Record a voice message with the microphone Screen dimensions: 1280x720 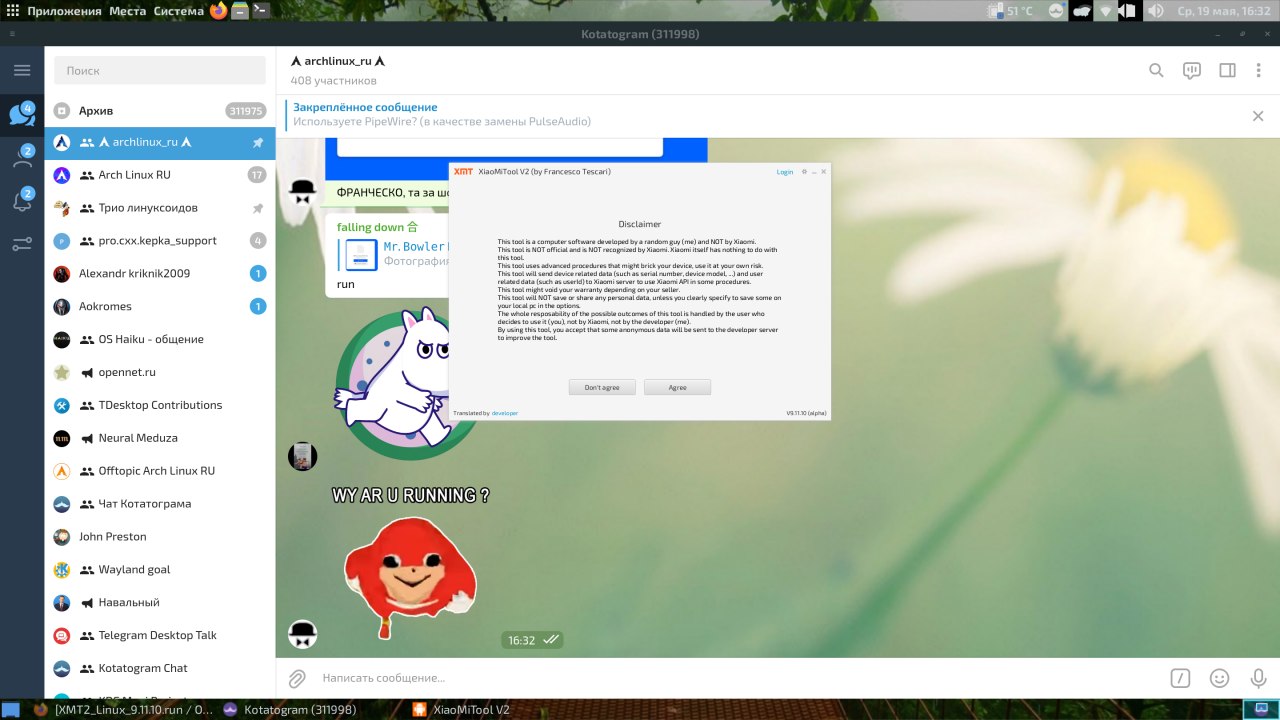[x=1258, y=678]
